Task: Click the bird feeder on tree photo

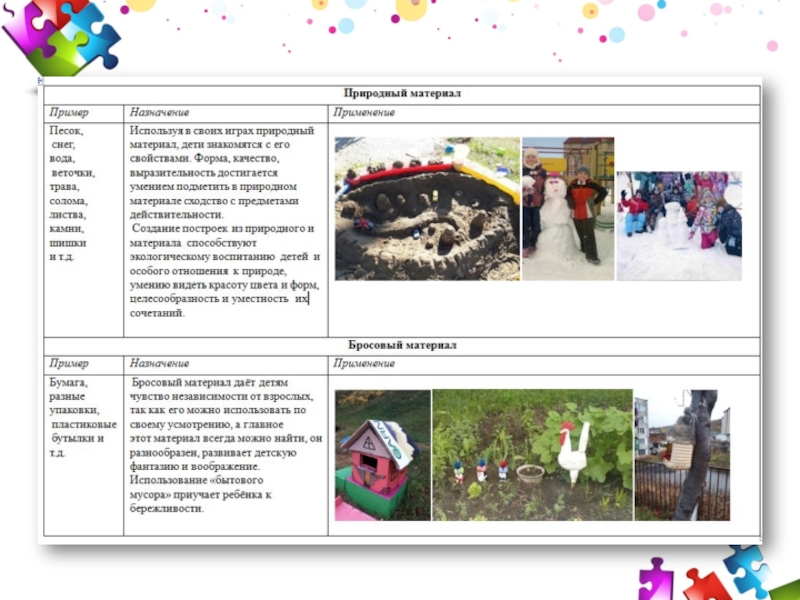Action: [x=682, y=455]
